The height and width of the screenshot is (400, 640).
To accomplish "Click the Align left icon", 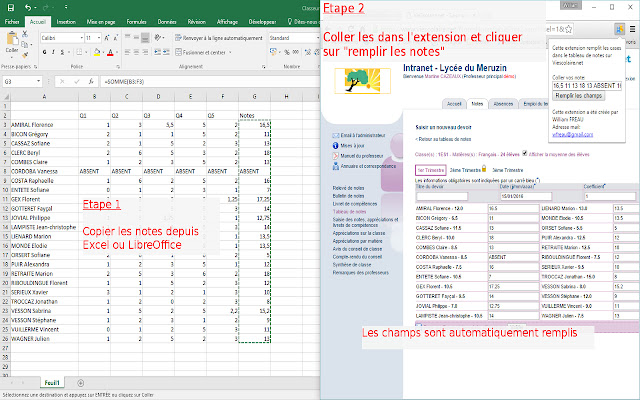I will [127, 52].
